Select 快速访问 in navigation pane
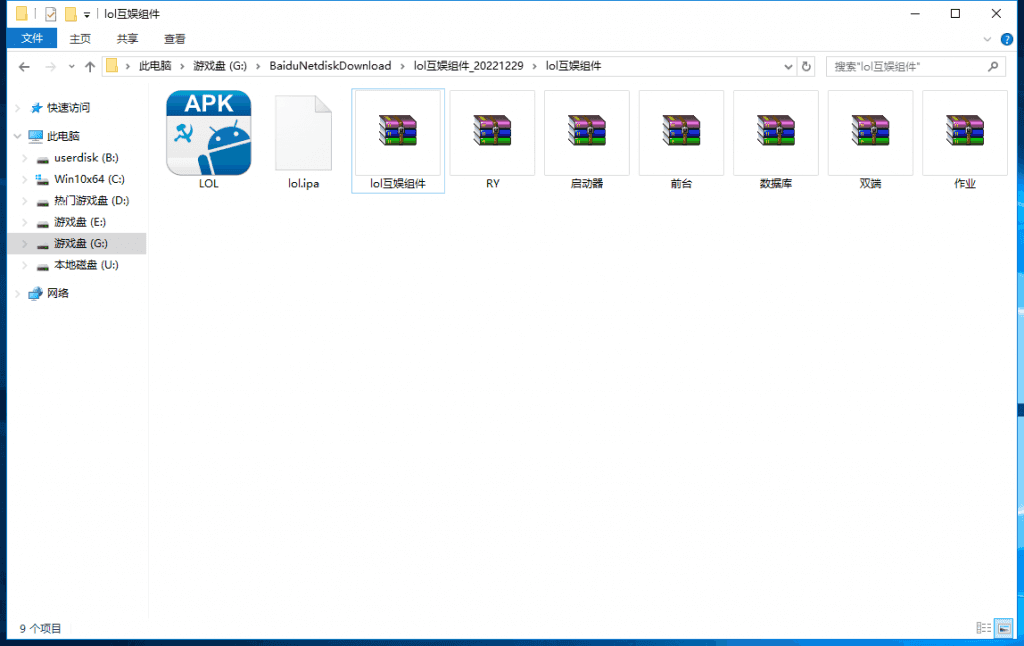Image resolution: width=1024 pixels, height=646 pixels. coord(69,108)
